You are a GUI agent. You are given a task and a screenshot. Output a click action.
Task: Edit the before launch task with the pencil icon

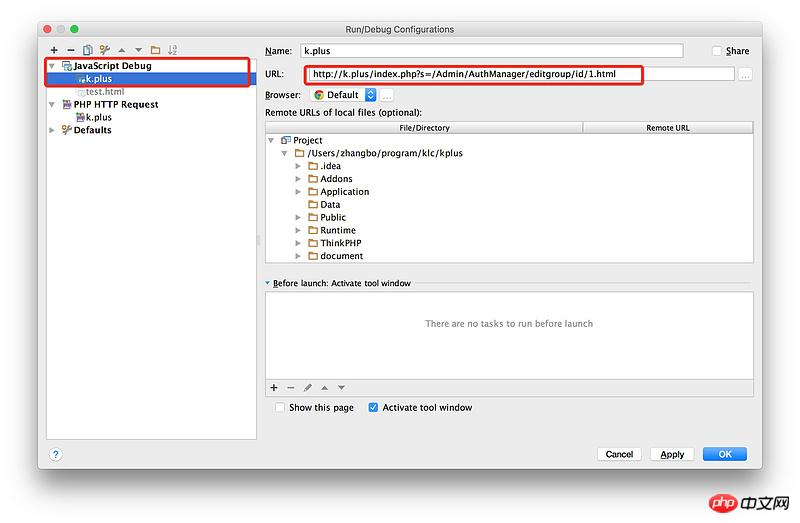point(308,388)
